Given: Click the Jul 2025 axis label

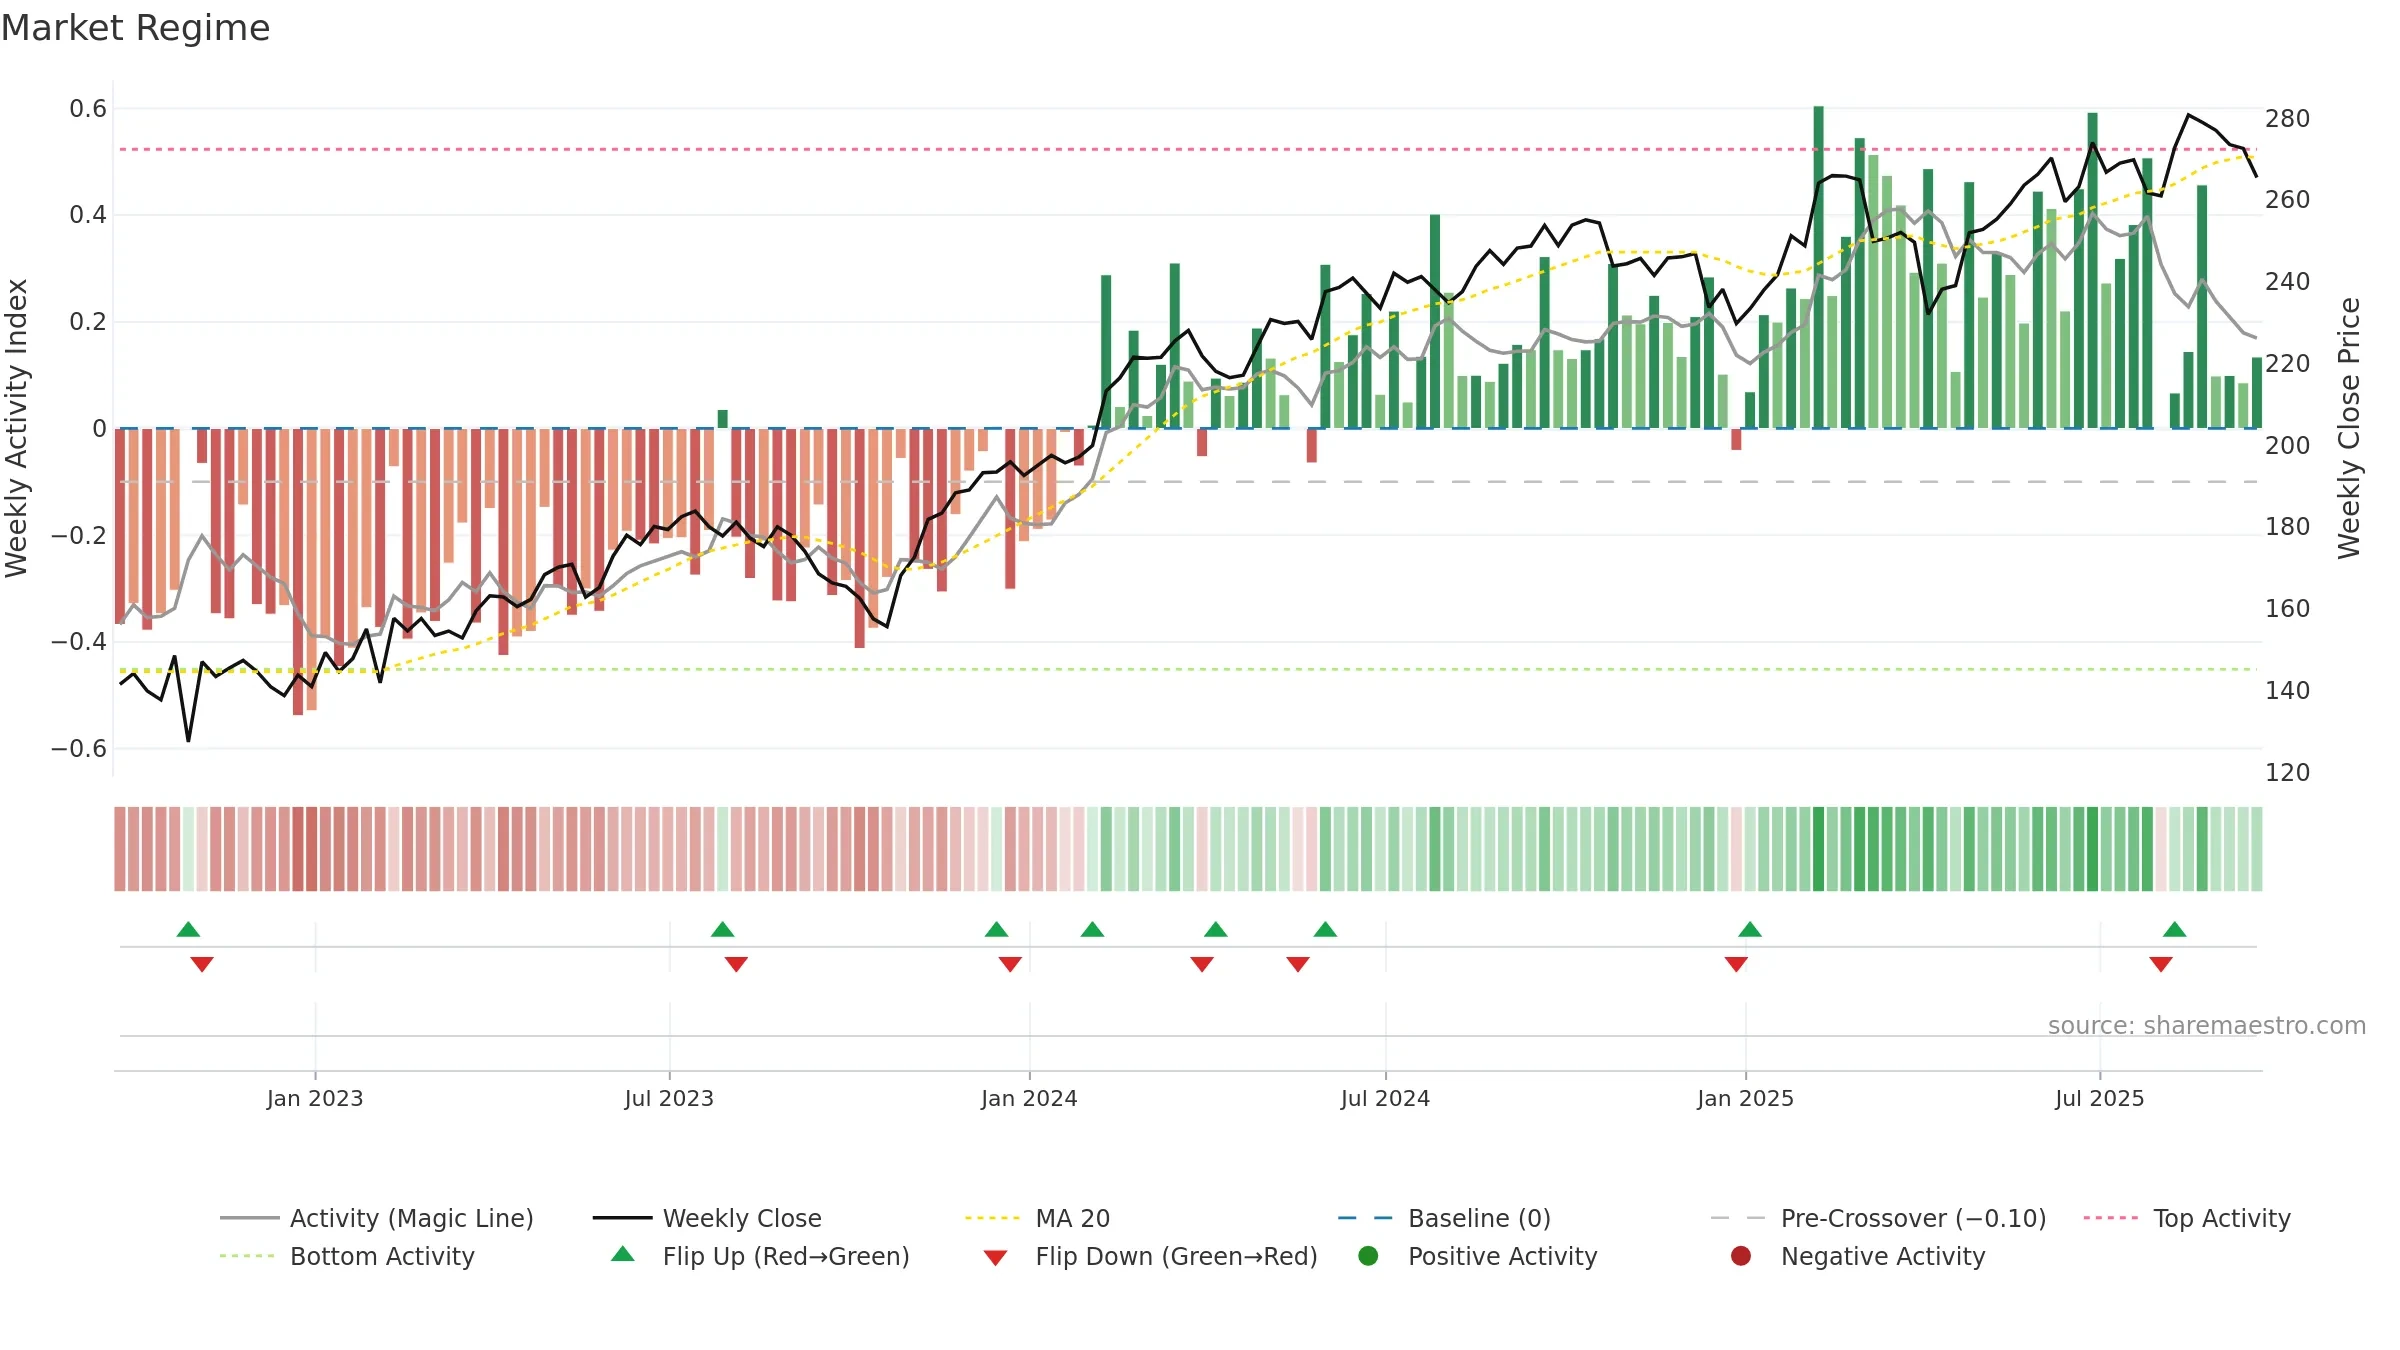Looking at the screenshot, I should 2100,1099.
